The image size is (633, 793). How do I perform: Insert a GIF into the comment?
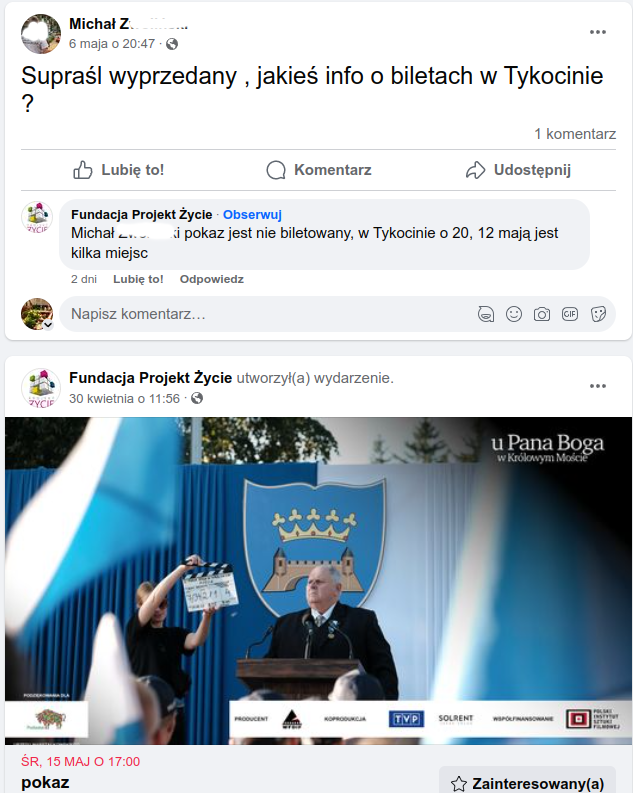pos(570,314)
